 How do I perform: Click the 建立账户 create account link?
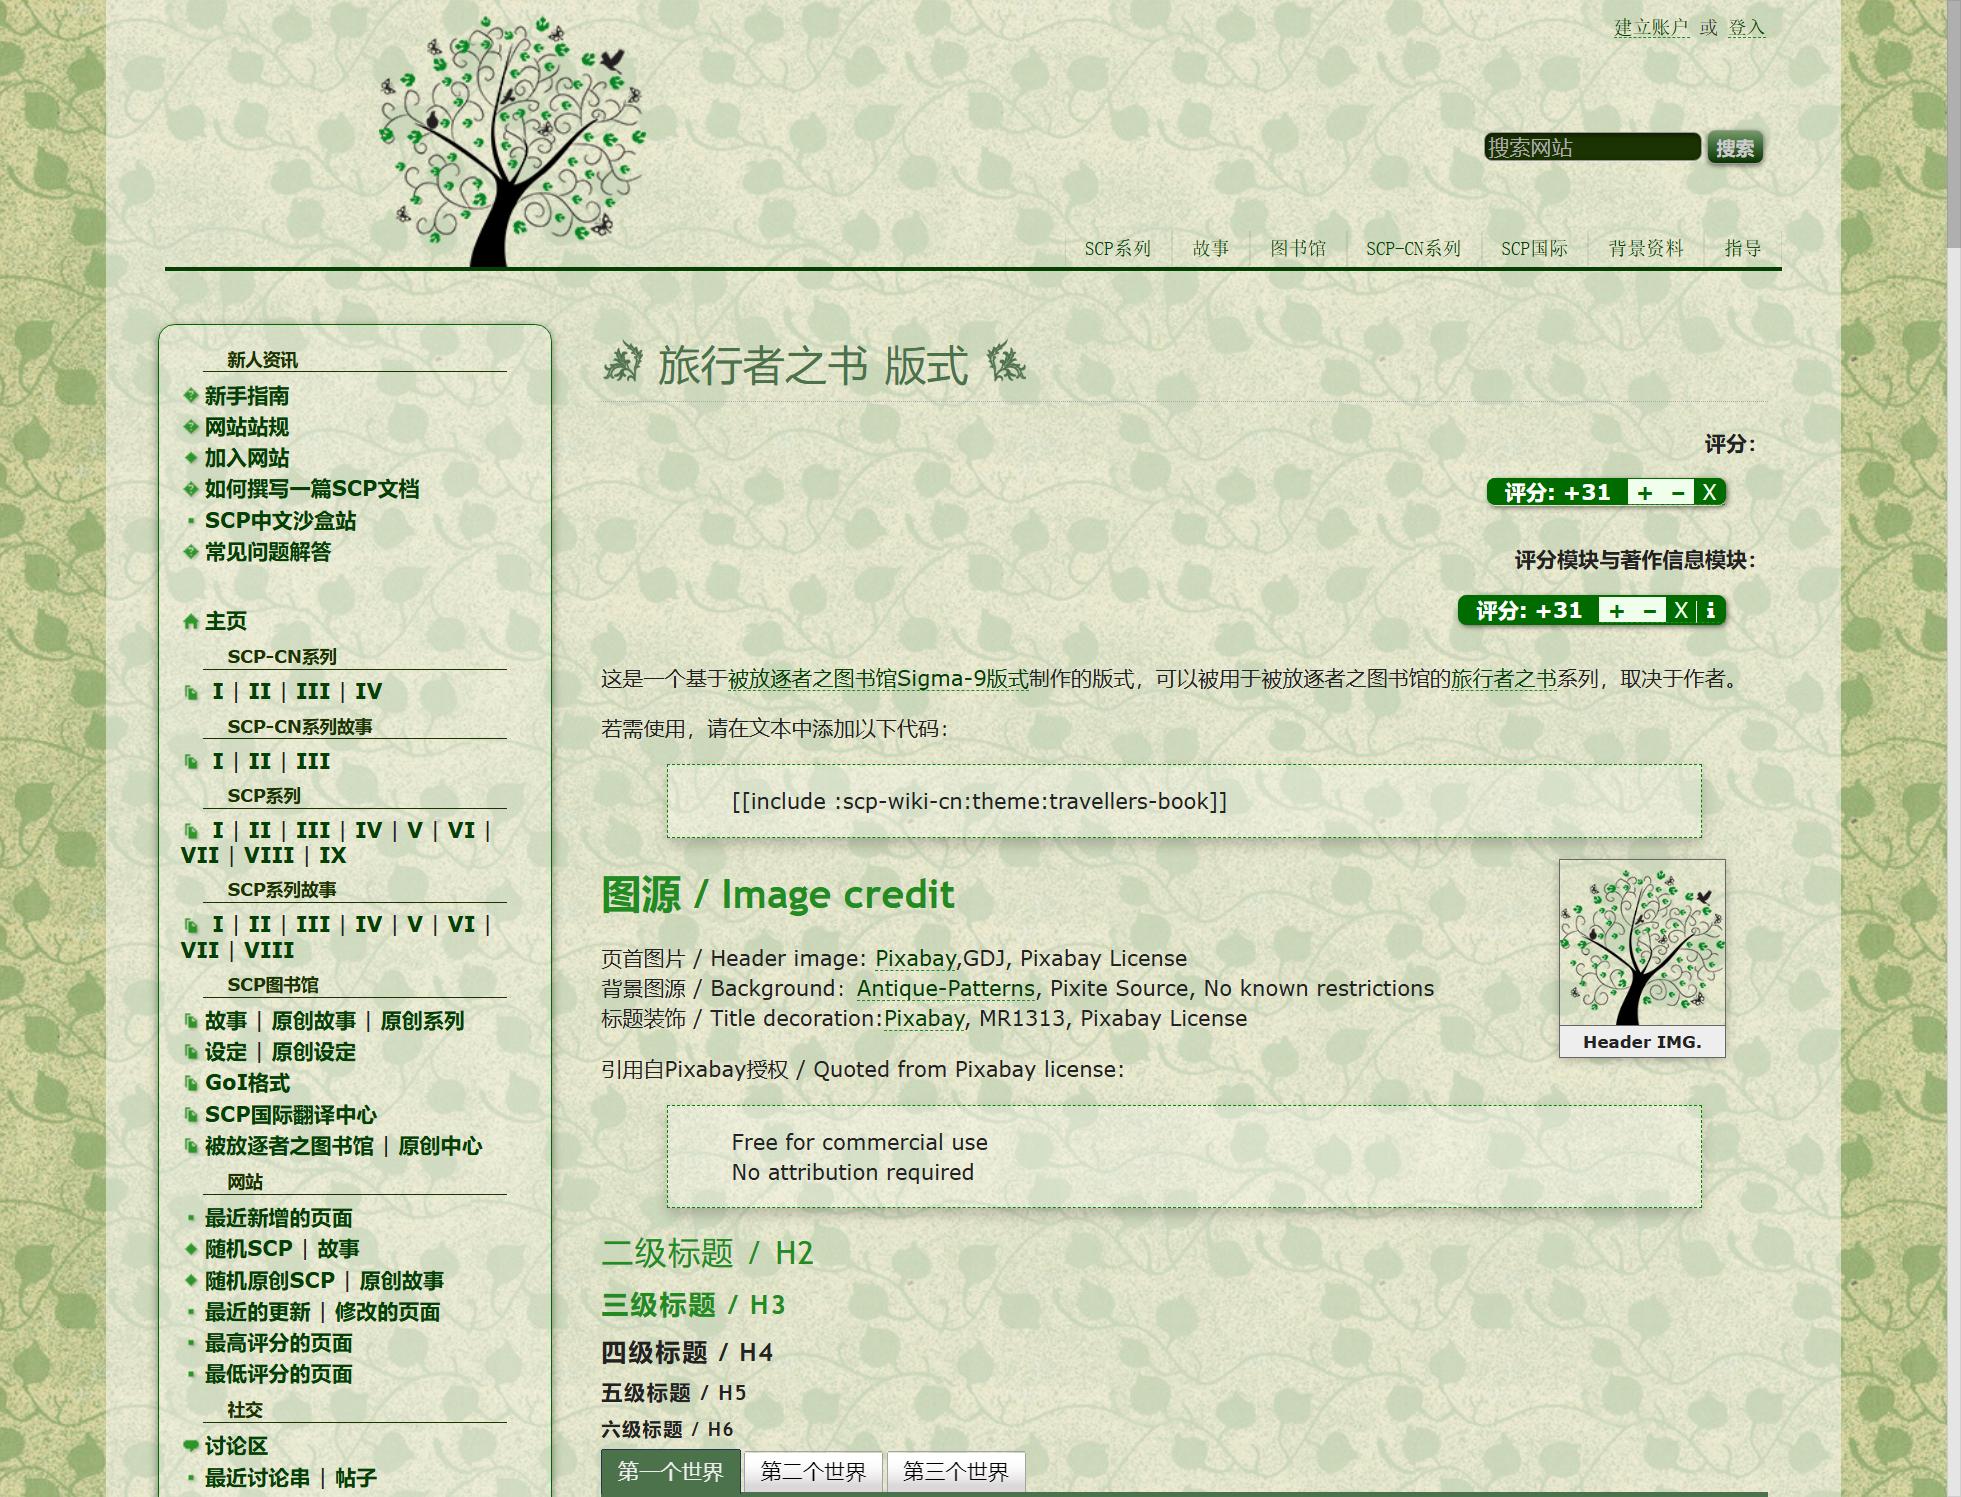[1651, 28]
